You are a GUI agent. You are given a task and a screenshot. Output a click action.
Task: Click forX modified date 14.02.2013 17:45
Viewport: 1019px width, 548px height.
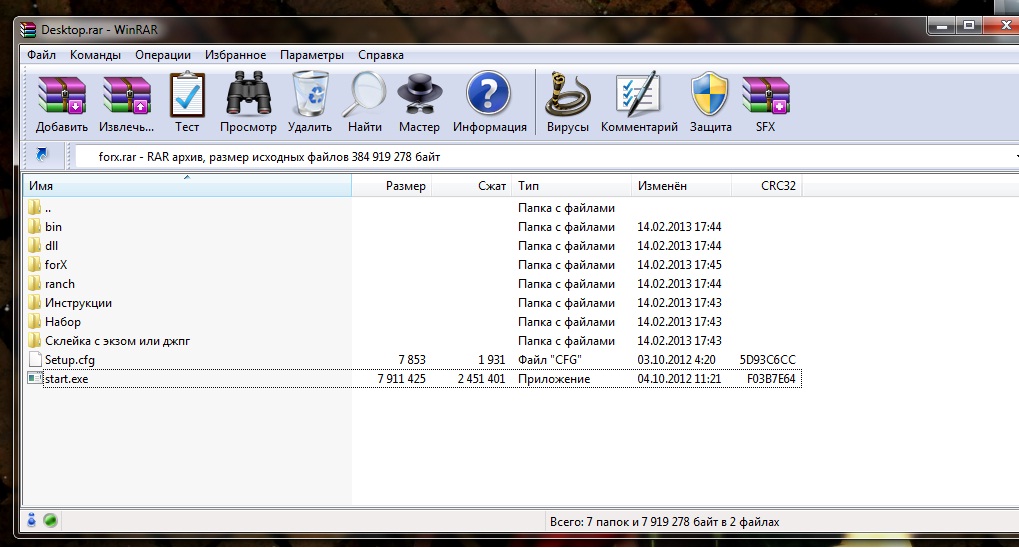pos(679,265)
